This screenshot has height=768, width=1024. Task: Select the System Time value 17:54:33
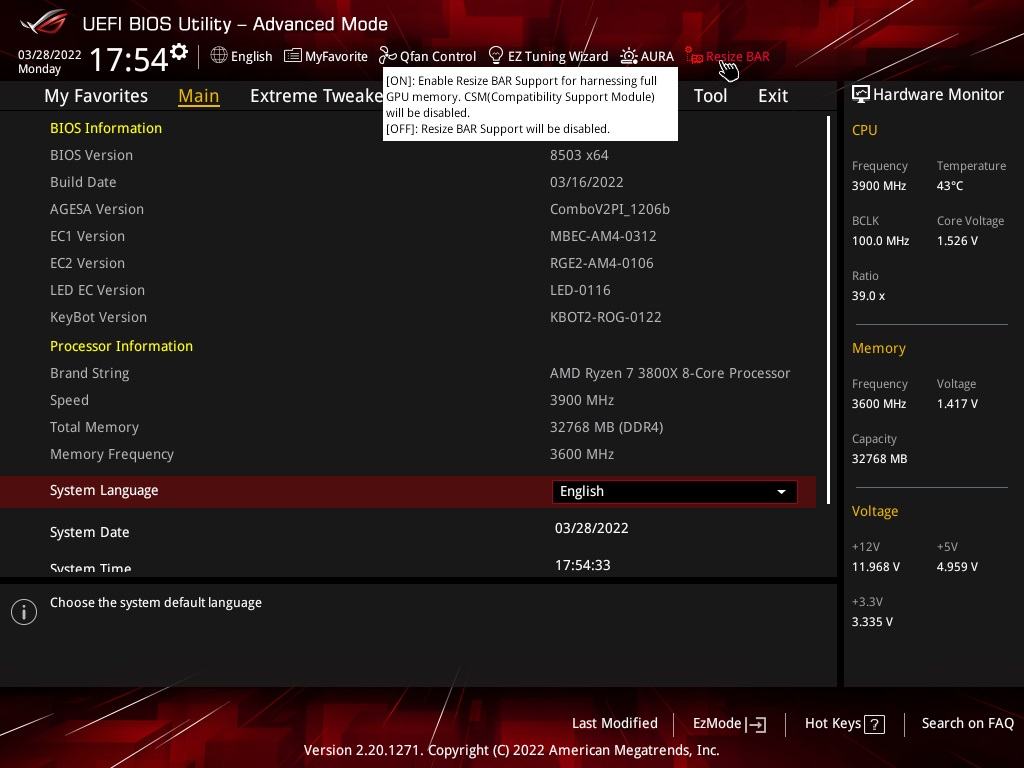point(583,565)
